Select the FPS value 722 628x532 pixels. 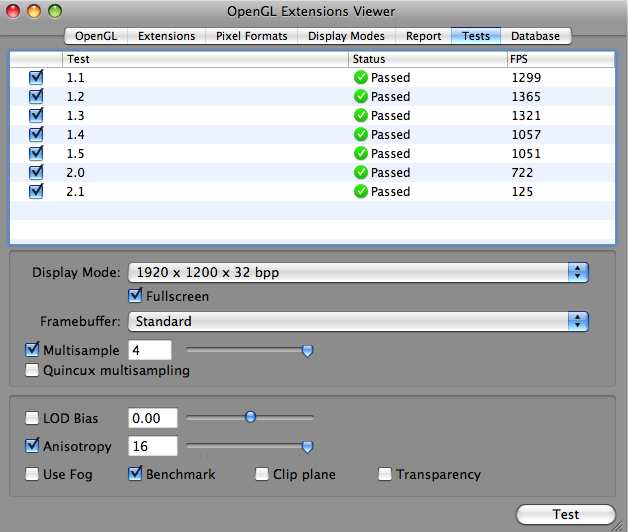coord(522,173)
